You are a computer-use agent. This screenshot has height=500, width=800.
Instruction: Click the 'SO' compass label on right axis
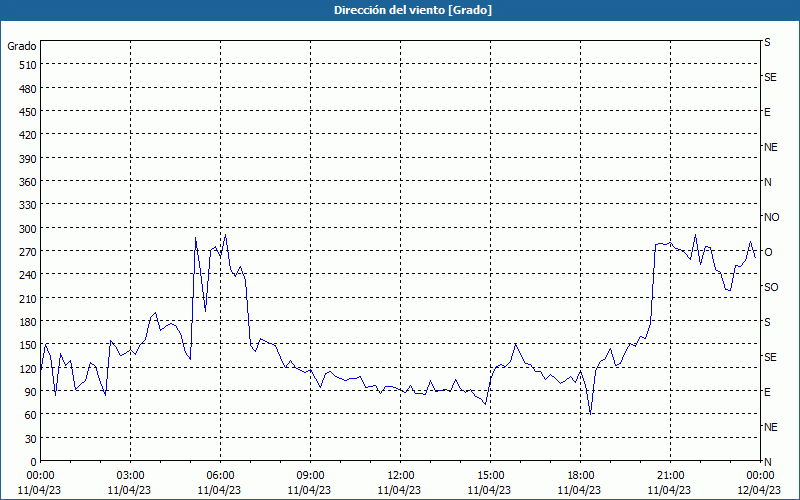[x=771, y=287]
